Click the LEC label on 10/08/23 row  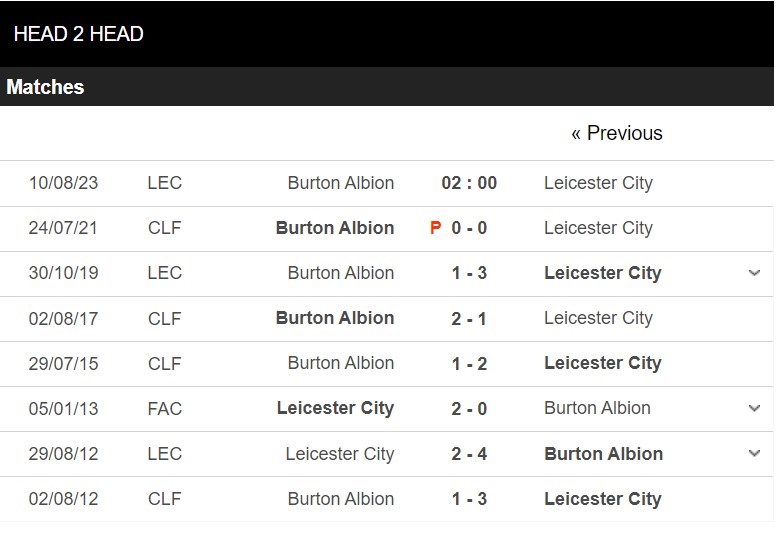pos(165,183)
